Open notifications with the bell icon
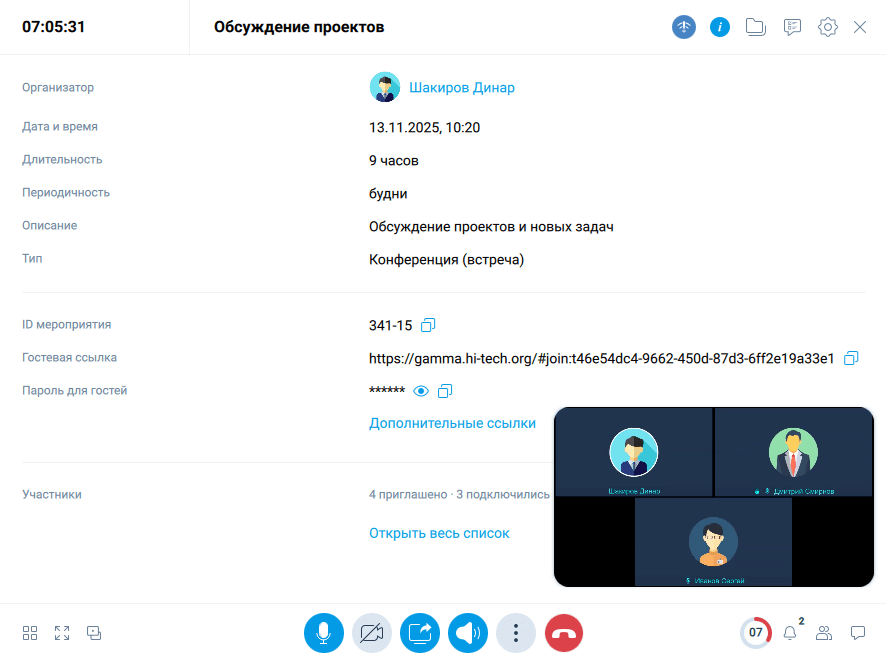Image resolution: width=886 pixels, height=659 pixels. (x=789, y=632)
